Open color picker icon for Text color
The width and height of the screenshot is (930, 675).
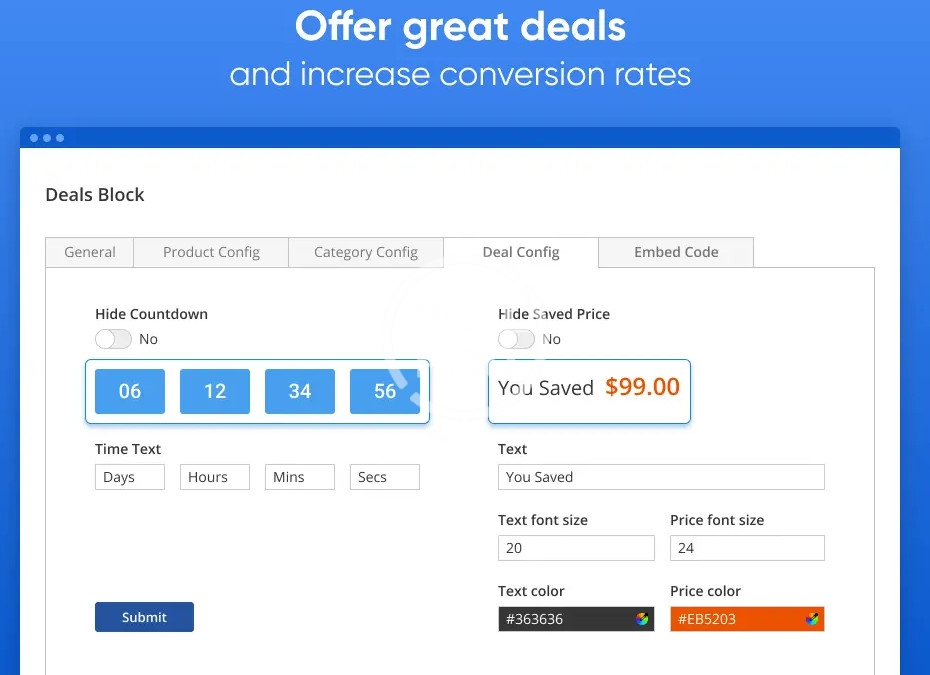[642, 619]
